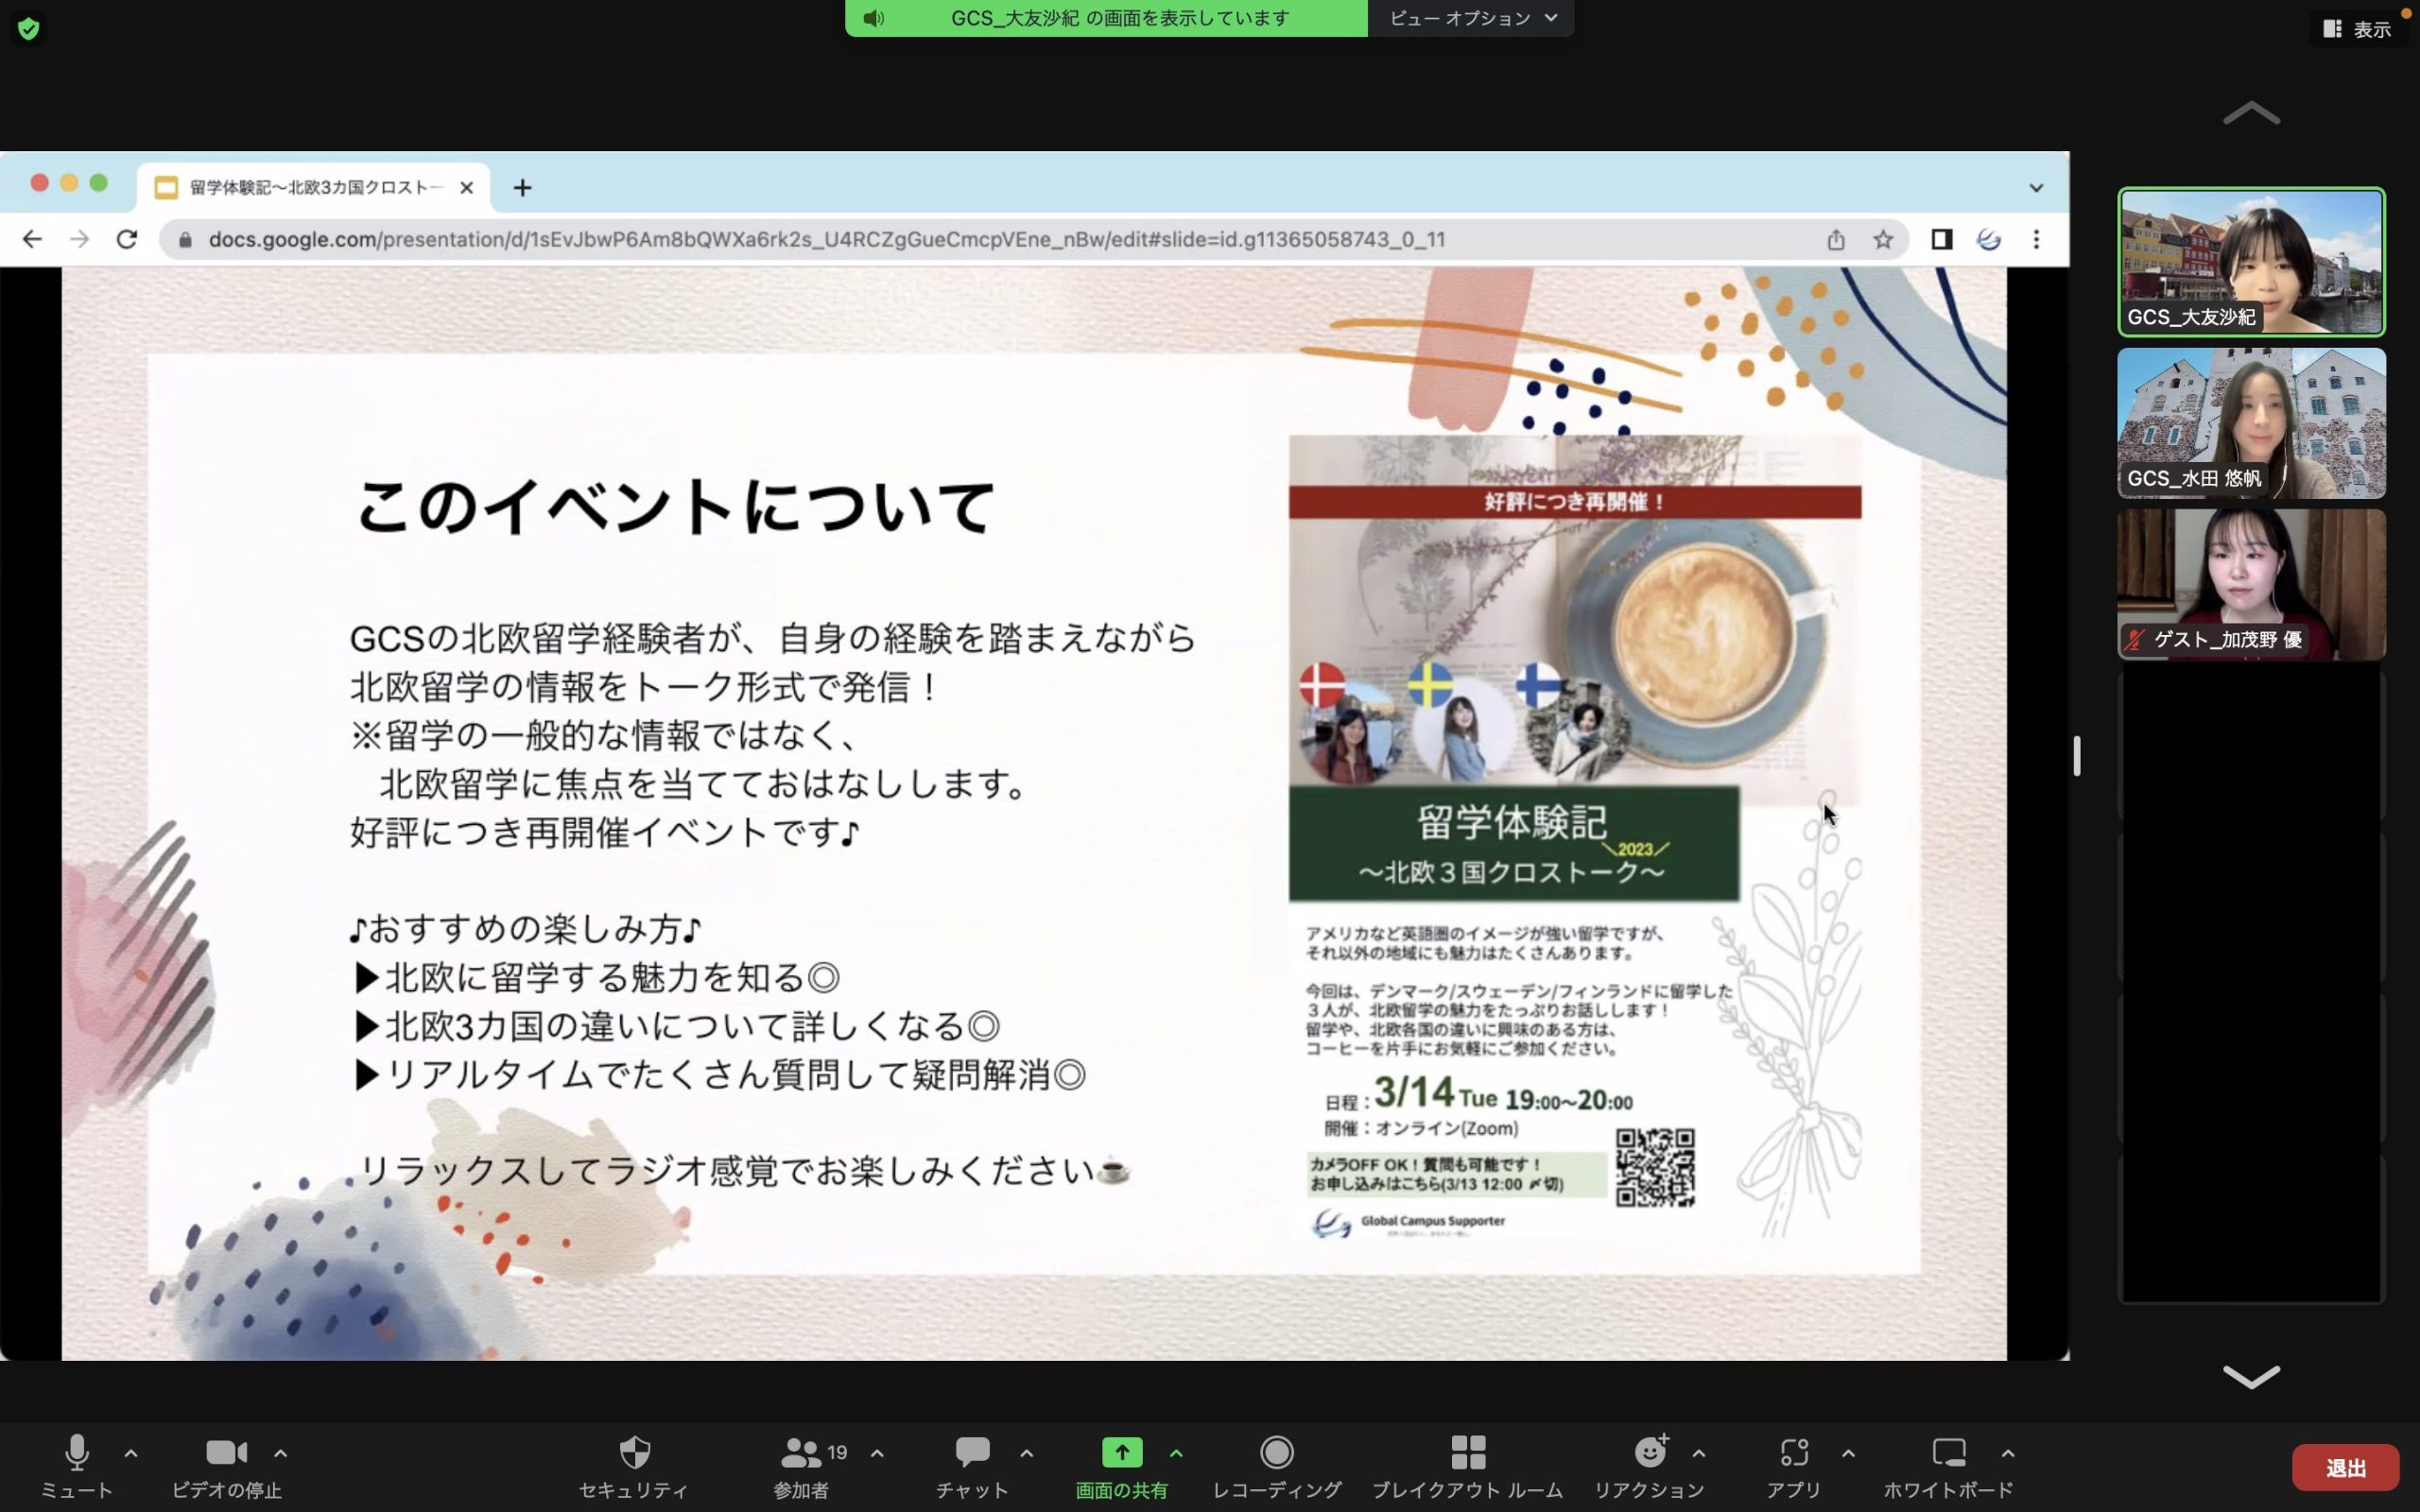The height and width of the screenshot is (1512, 2420).
Task: Open the View Options (ビュー オプション) dropdown
Action: pos(1472,18)
